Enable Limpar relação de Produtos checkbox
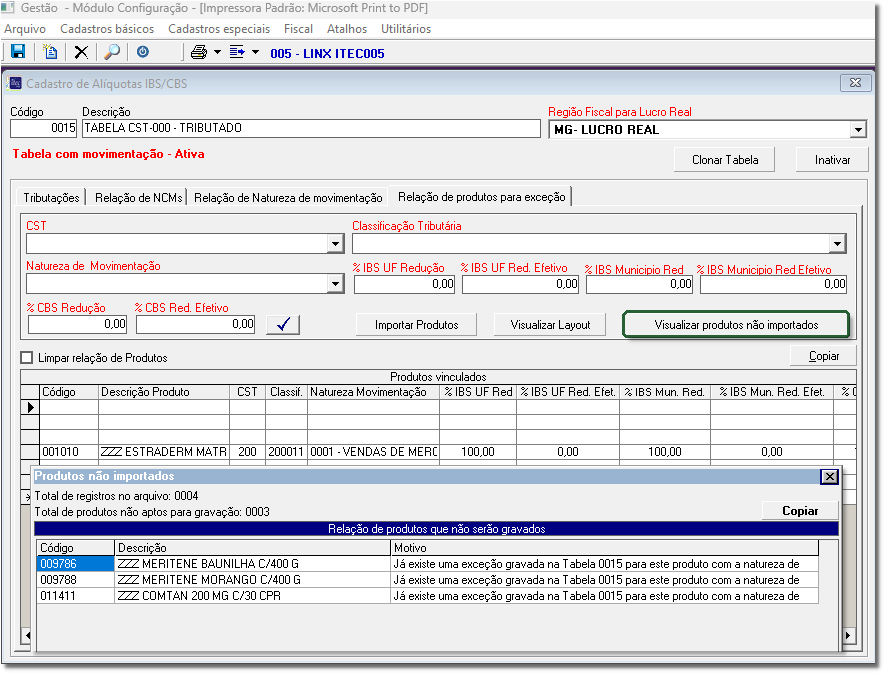The width and height of the screenshot is (884, 673). click(x=27, y=357)
